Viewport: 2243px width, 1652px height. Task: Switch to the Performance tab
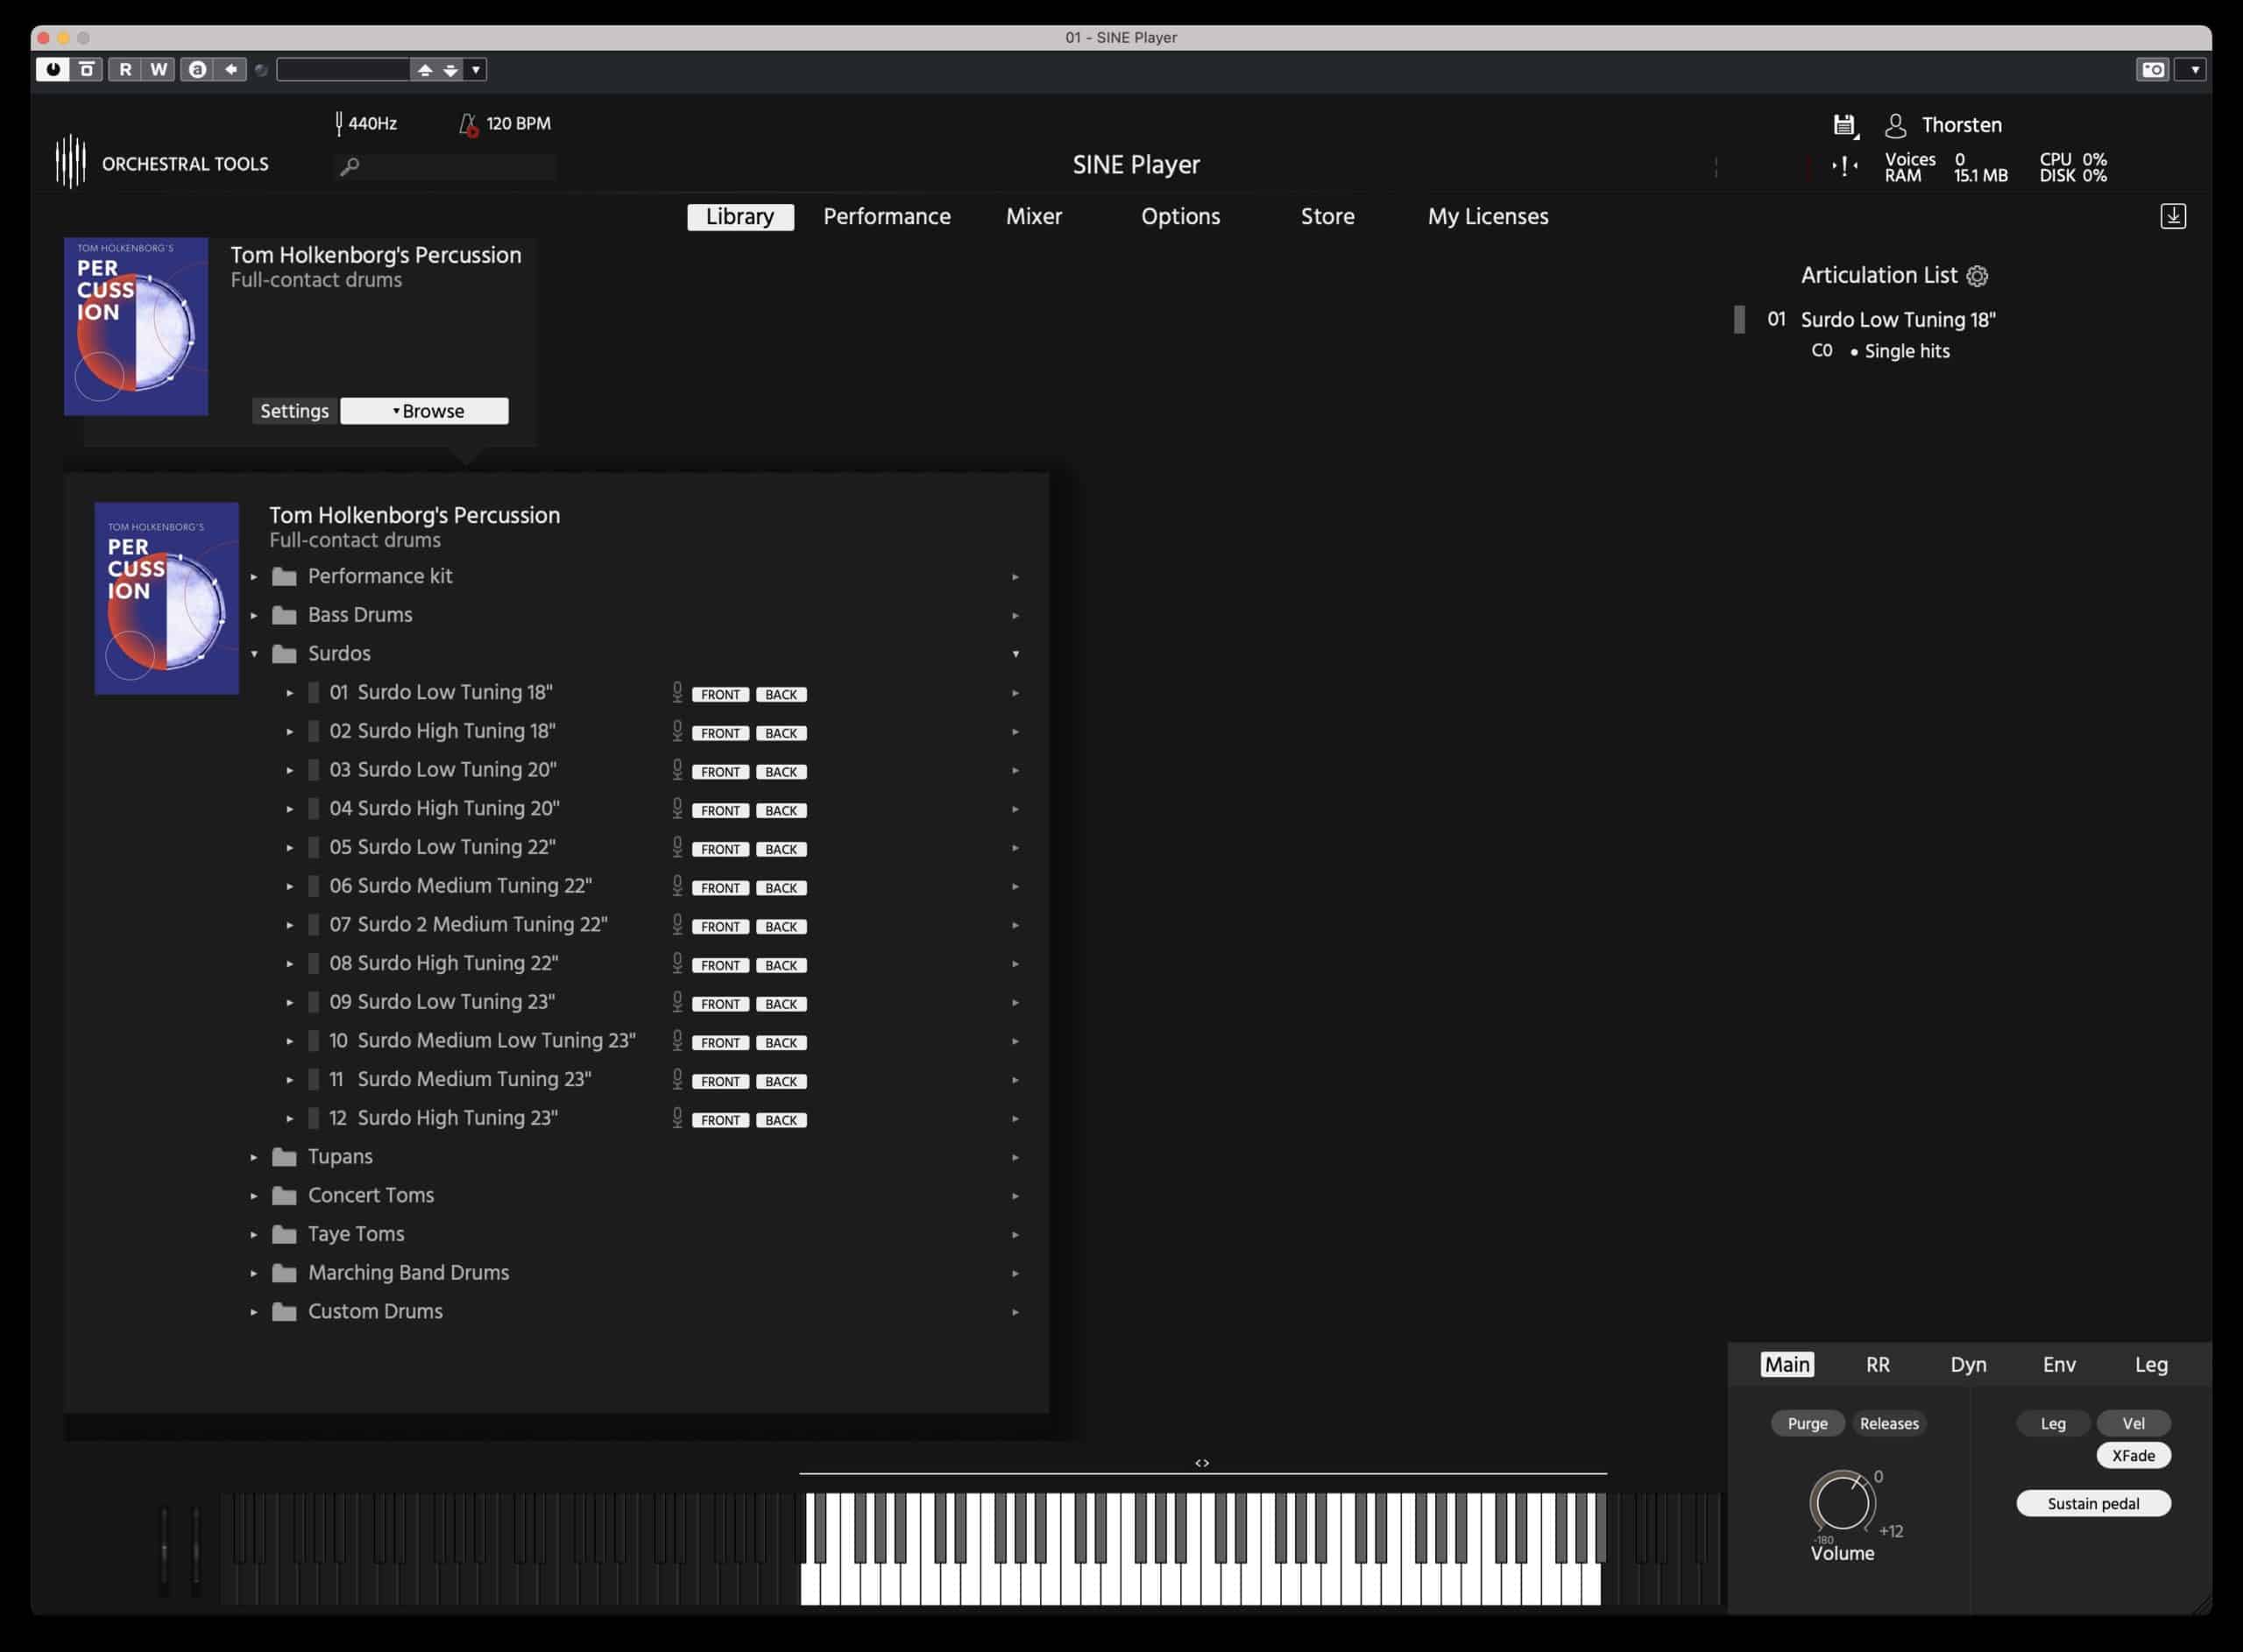(x=886, y=216)
